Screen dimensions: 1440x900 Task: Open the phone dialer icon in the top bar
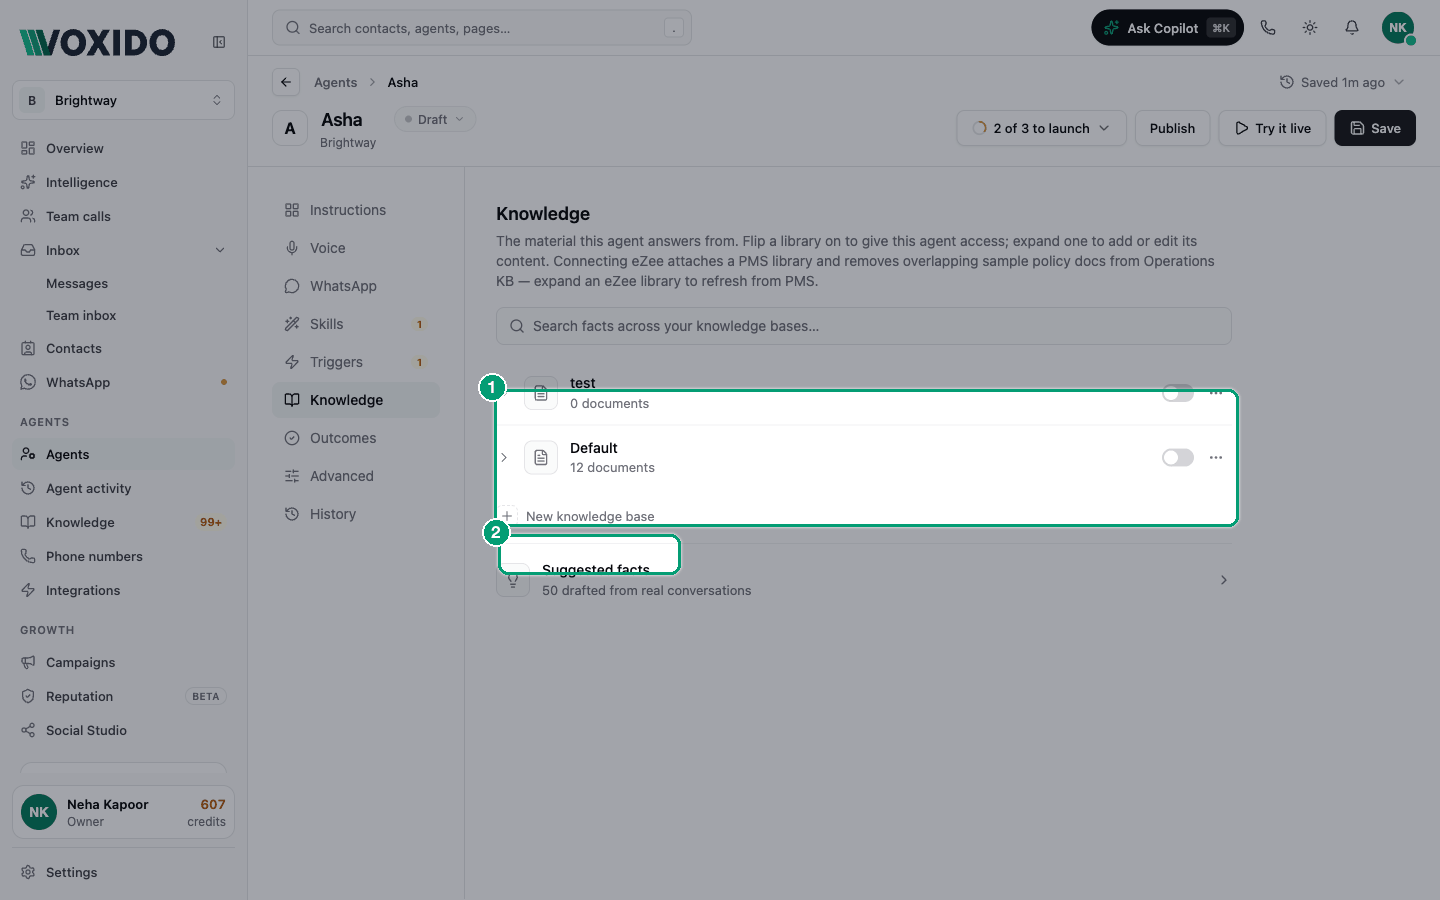pos(1268,28)
